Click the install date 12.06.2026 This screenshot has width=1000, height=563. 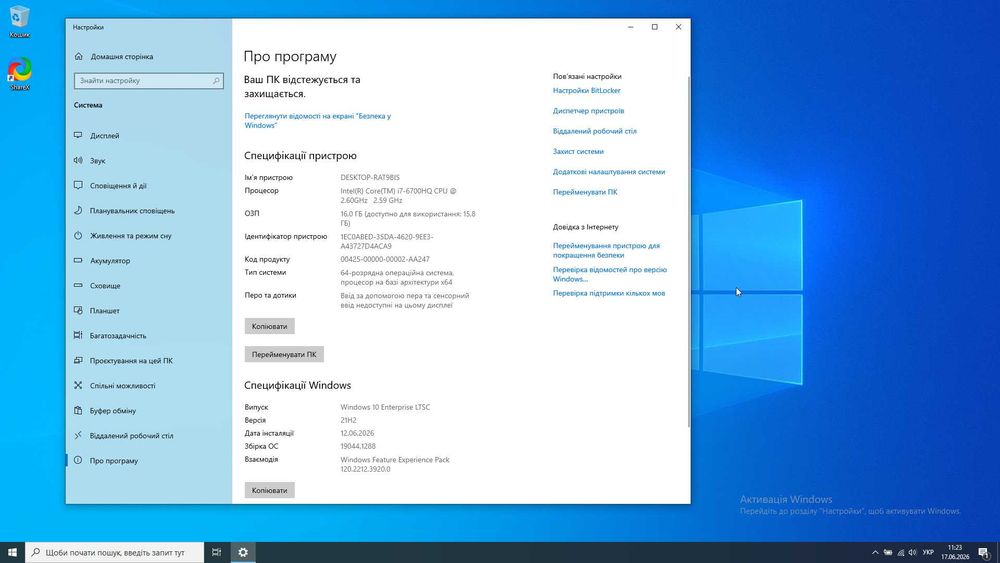tap(357, 433)
